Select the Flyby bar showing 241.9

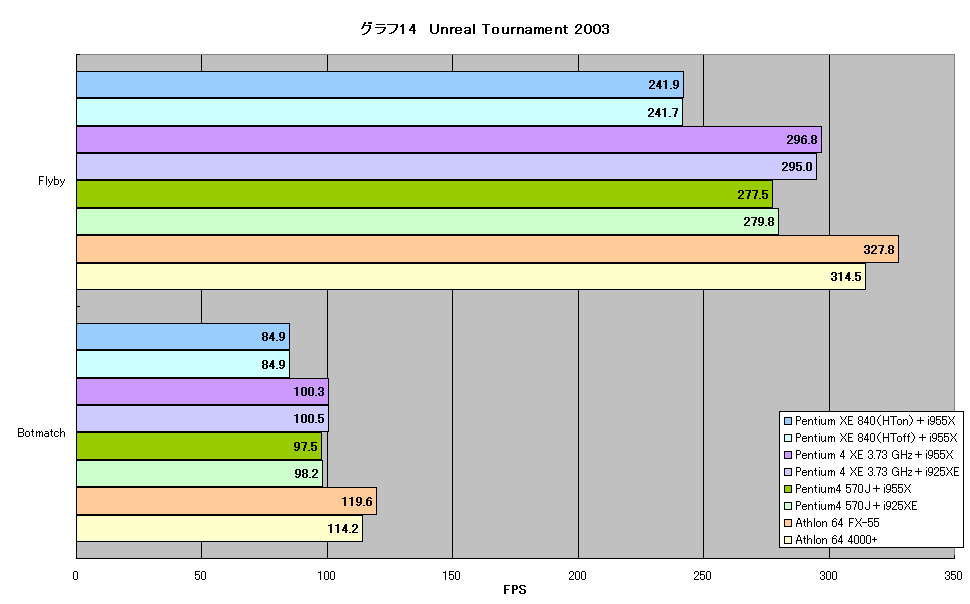click(x=380, y=85)
